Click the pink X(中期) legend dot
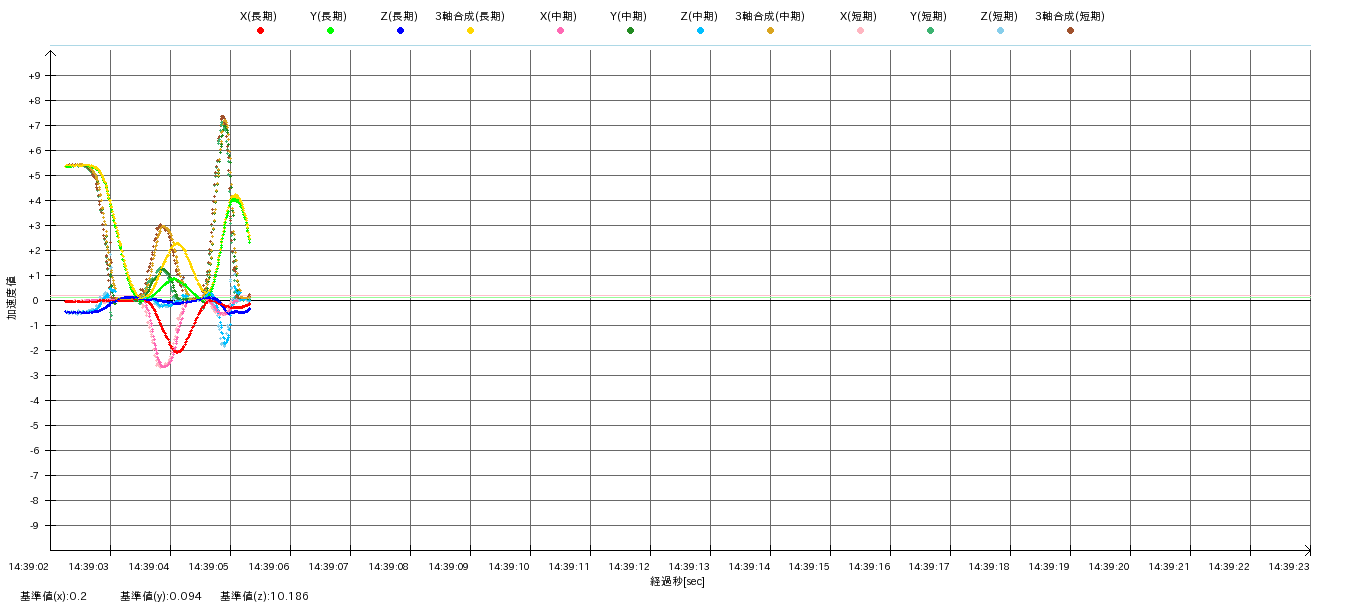This screenshot has height=610, width=1350. [x=560, y=31]
